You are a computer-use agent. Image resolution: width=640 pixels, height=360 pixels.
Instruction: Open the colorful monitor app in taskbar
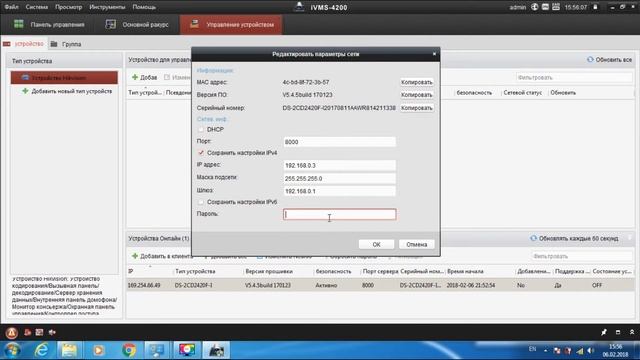coord(187,350)
